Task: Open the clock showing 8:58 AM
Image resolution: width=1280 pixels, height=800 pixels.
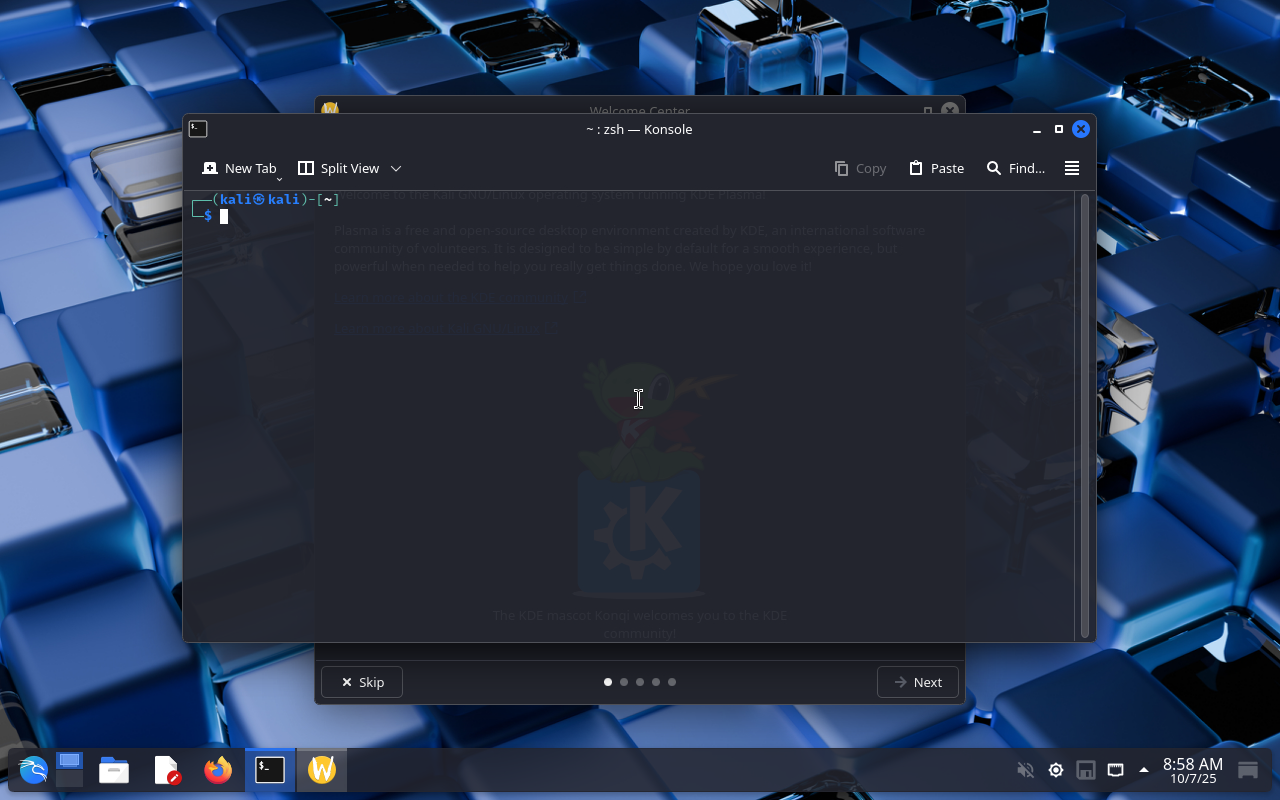Action: click(x=1192, y=770)
